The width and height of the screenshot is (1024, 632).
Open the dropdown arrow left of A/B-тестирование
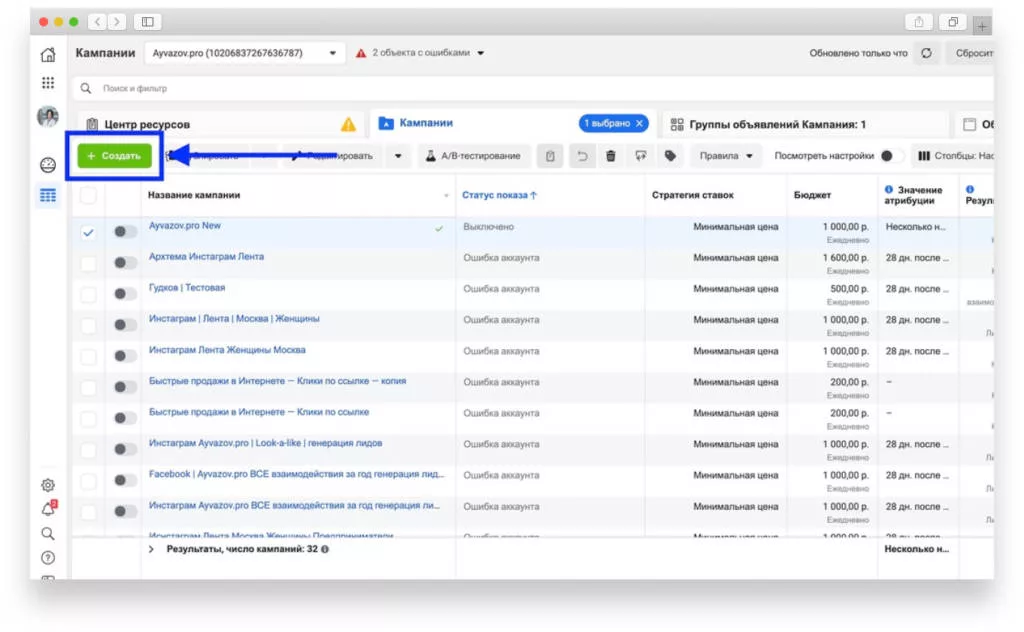click(398, 156)
